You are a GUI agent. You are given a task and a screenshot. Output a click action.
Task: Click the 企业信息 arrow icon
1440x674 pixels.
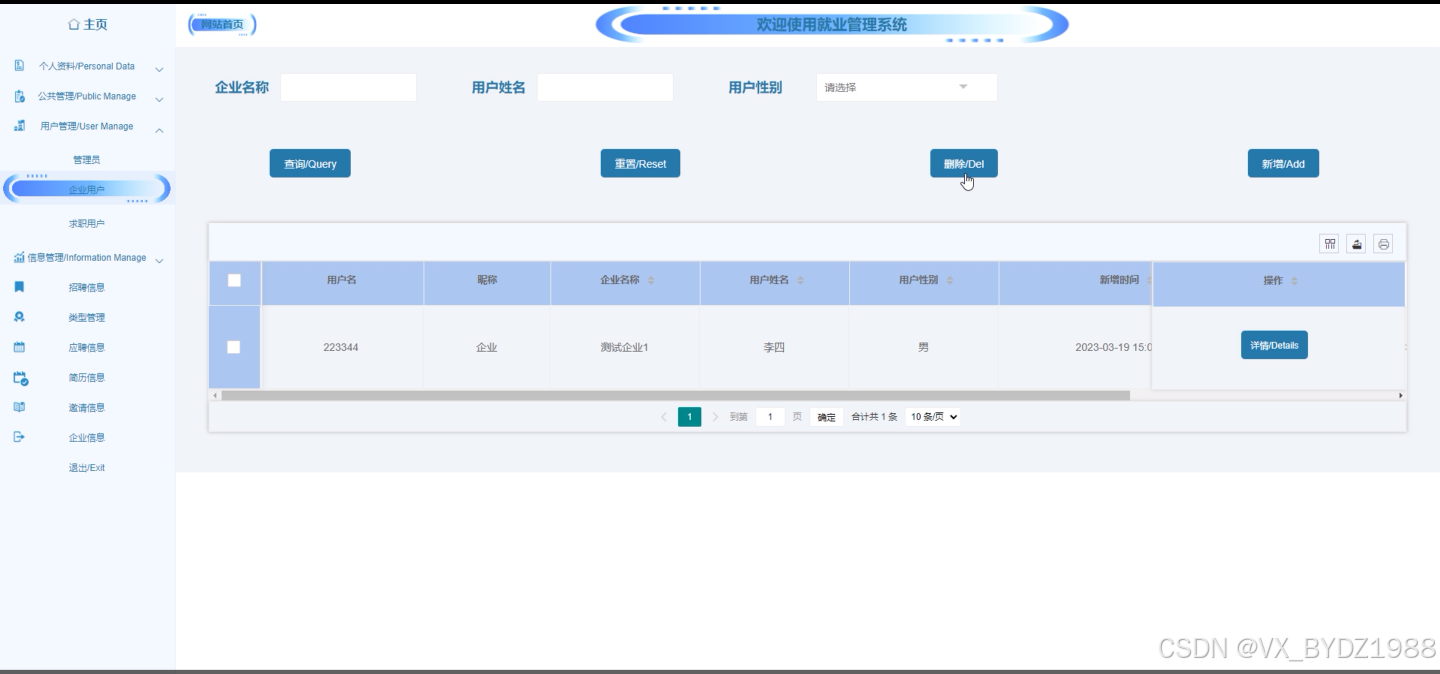tap(19, 437)
